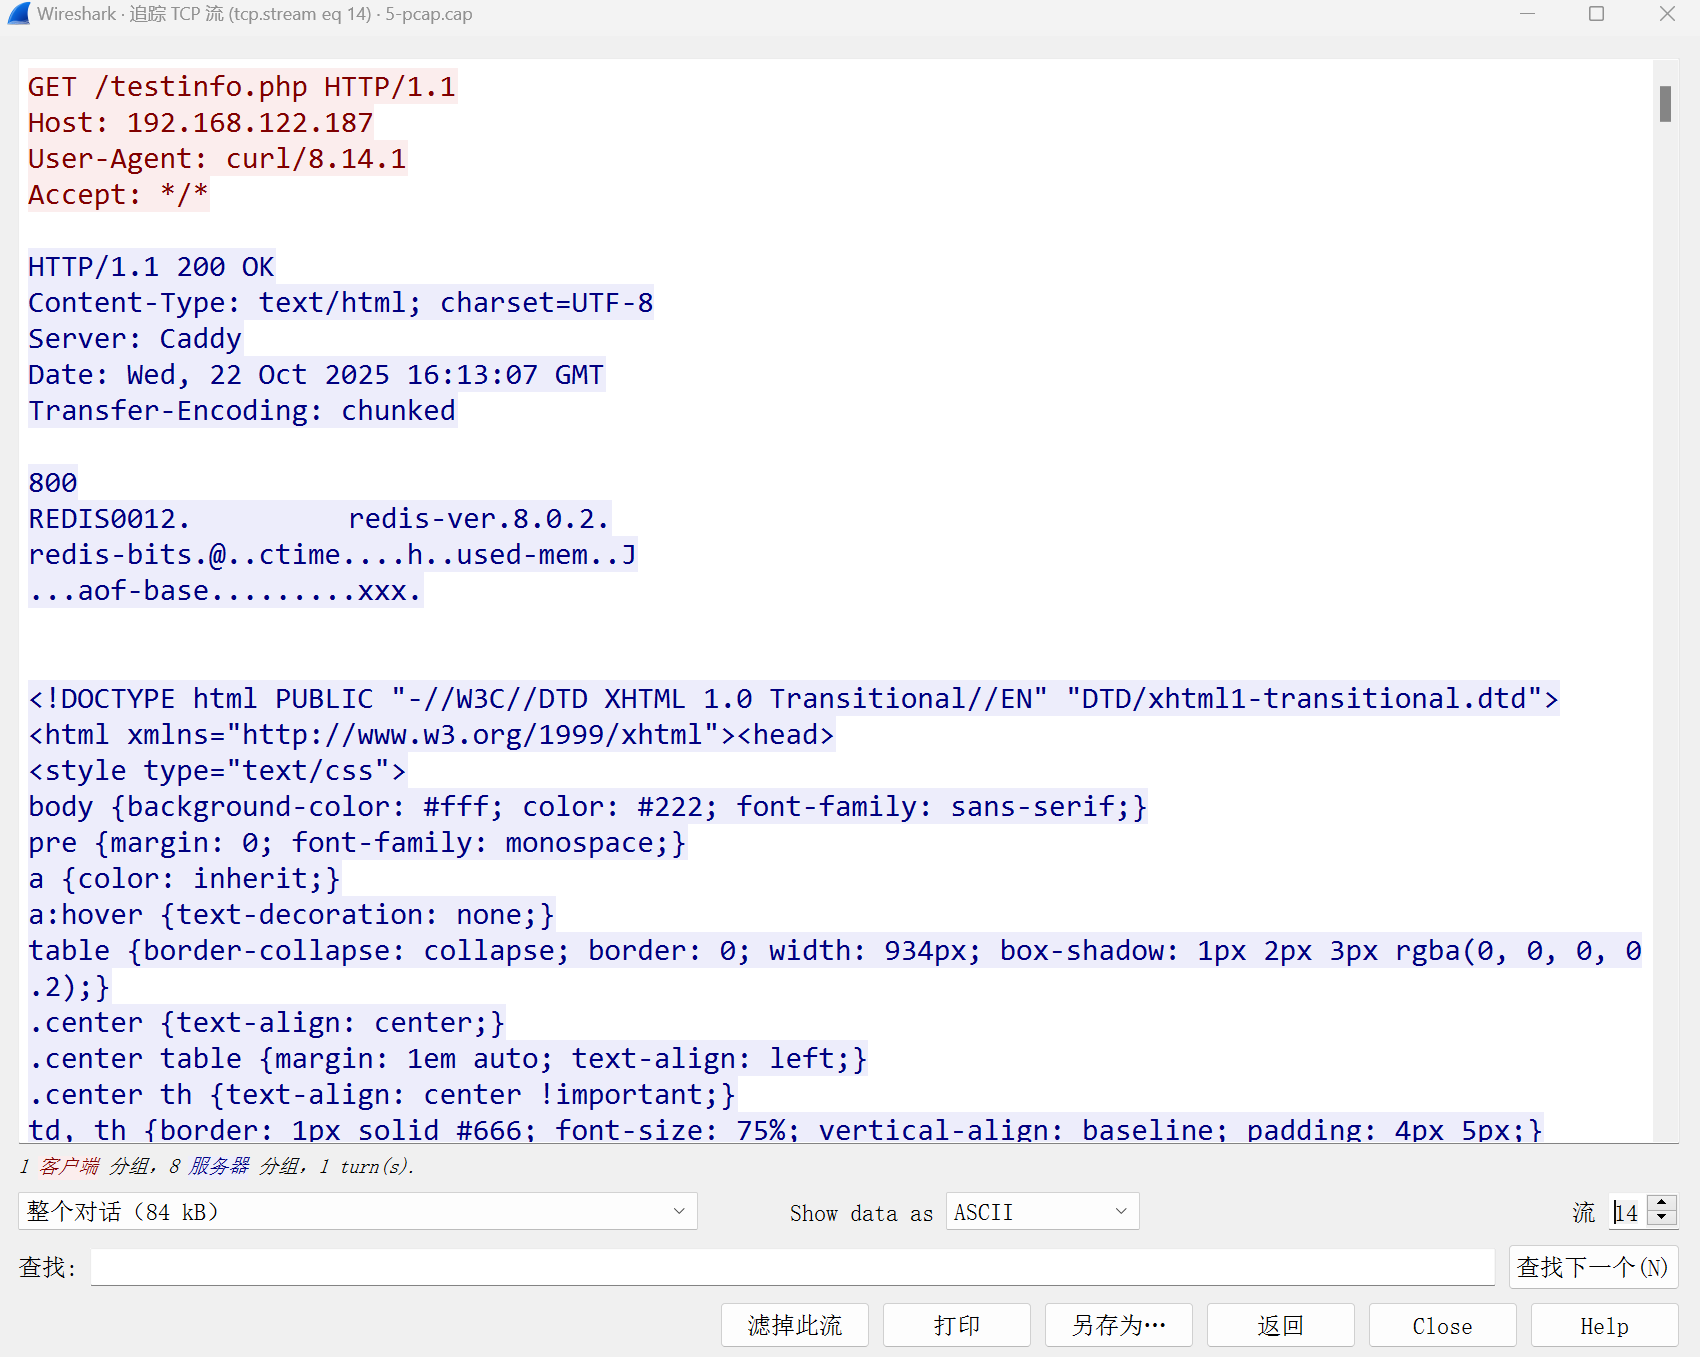Screen dimensions: 1700x1357
Task: Click the vertical scrollbar thumb
Action: click(x=1665, y=104)
